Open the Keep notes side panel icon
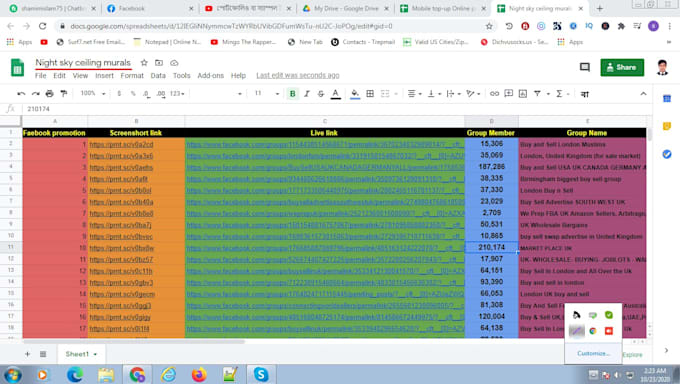Viewport: 680px width, 384px height. pos(667,126)
